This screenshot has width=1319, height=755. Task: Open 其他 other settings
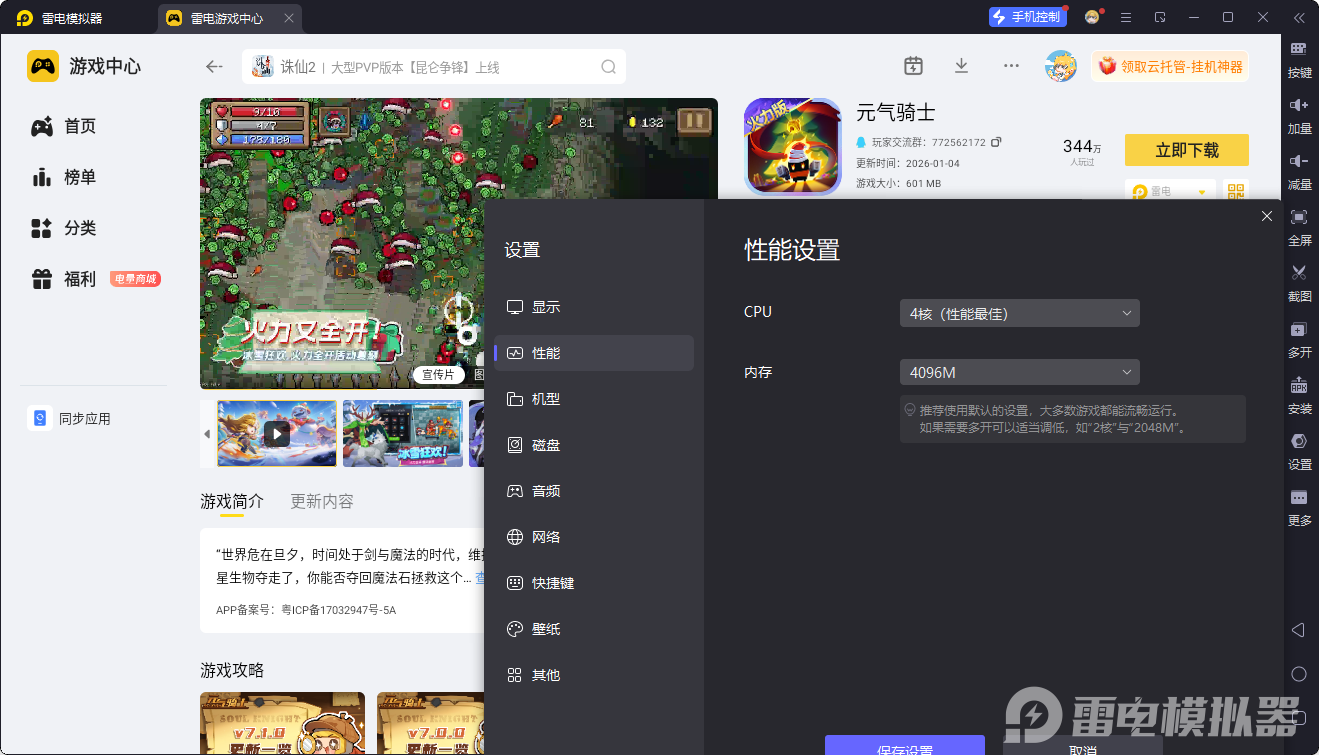coord(594,675)
